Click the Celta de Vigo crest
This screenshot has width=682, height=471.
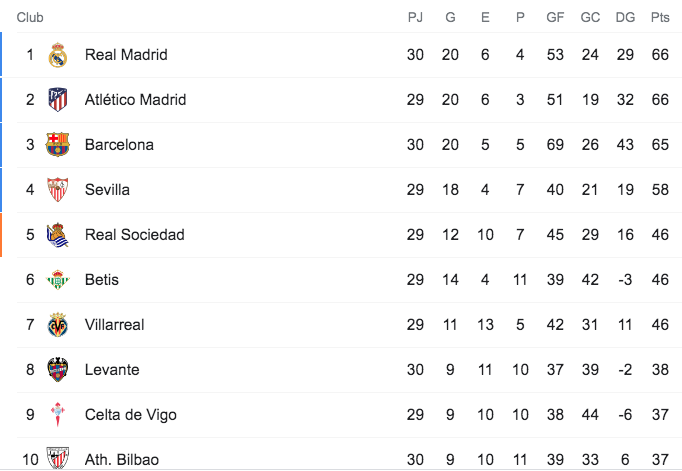[58, 415]
